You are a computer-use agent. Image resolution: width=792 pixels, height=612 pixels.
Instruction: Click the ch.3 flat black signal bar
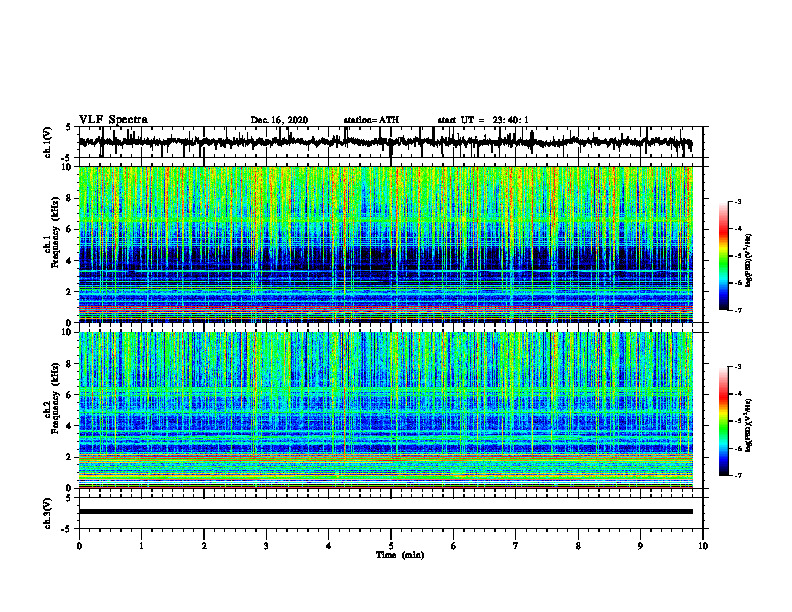385,512
